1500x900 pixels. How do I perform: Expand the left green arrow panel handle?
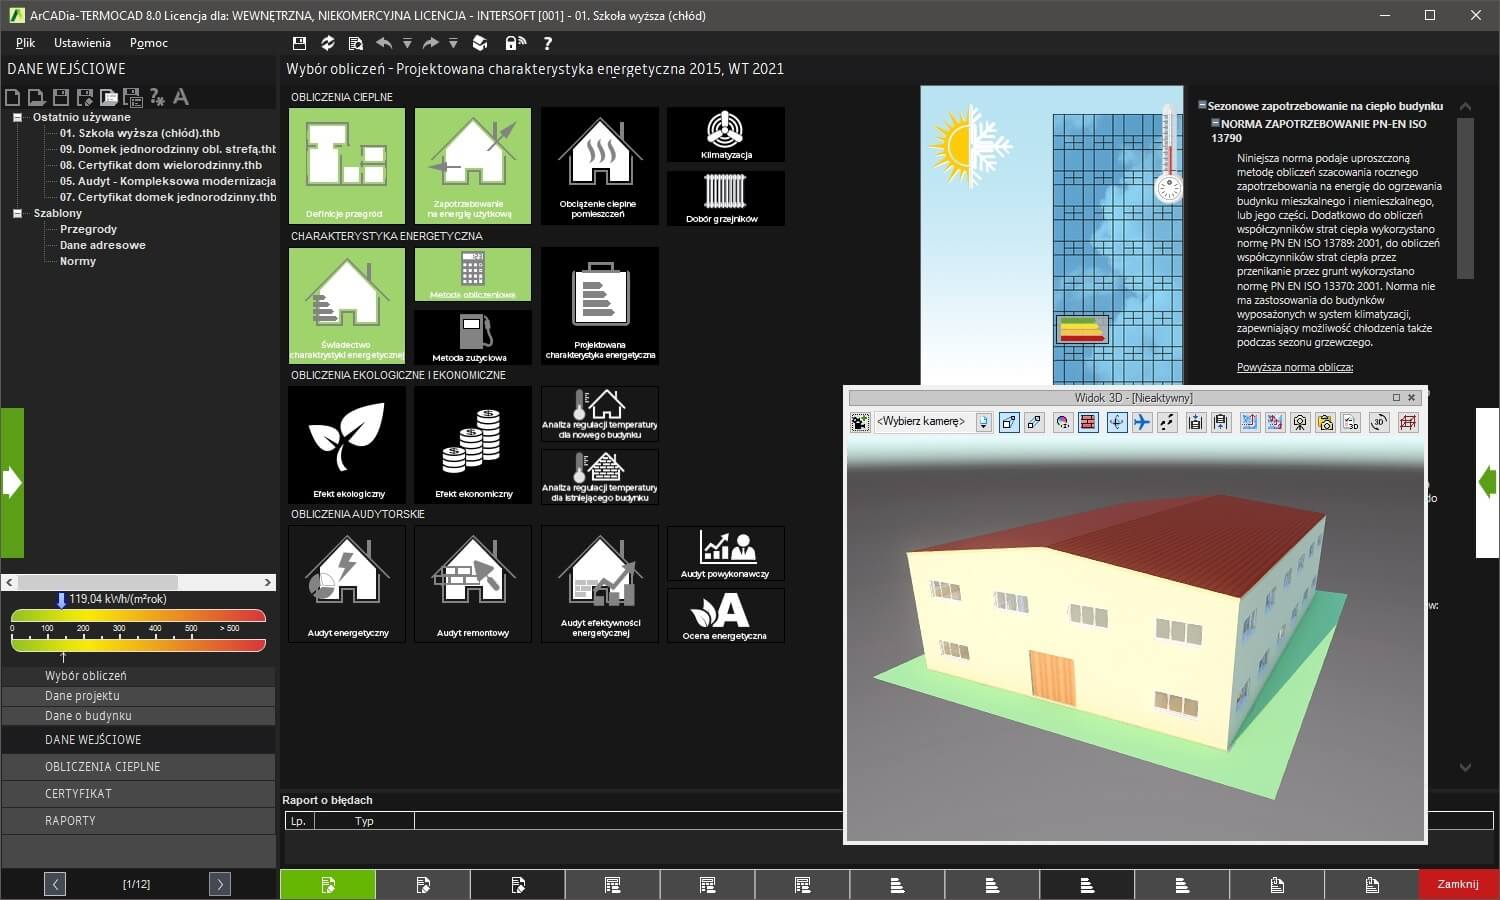click(12, 483)
